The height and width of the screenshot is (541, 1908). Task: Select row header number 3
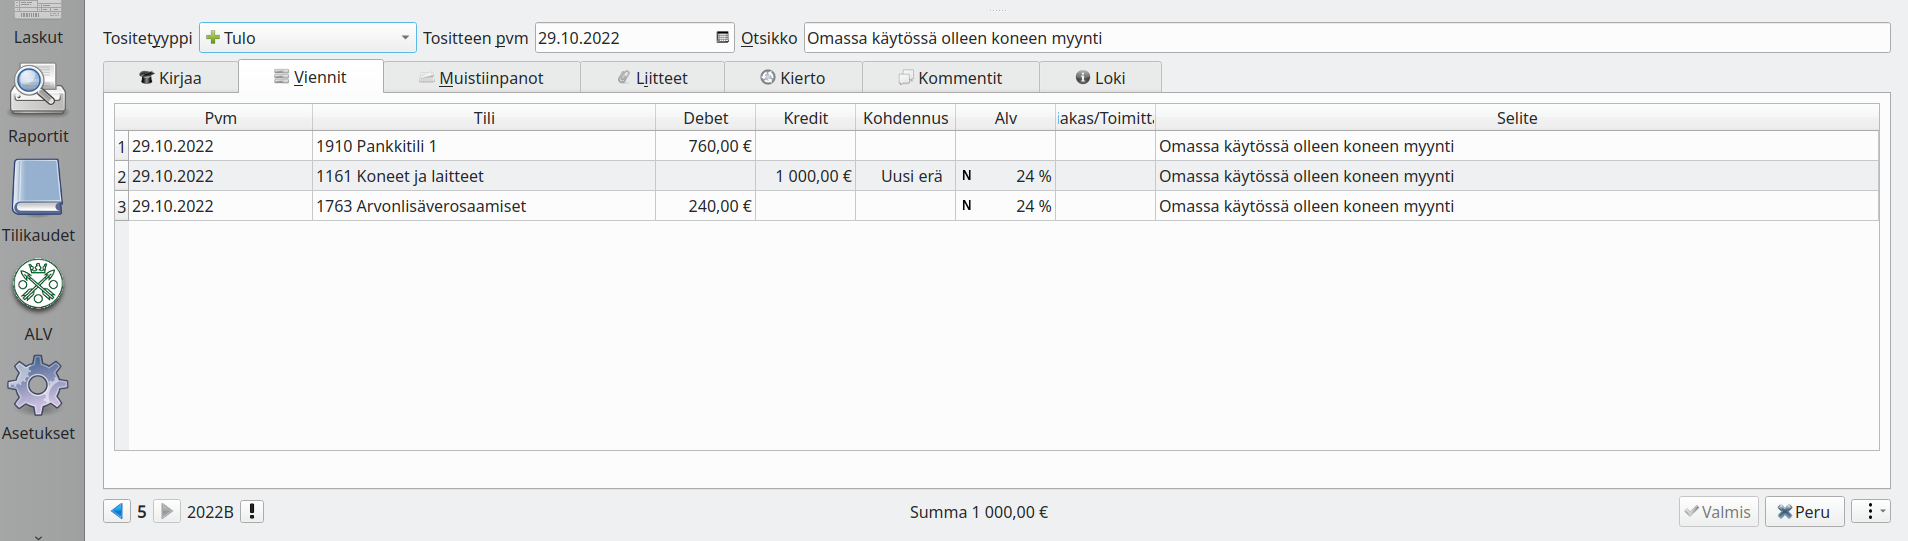(122, 206)
